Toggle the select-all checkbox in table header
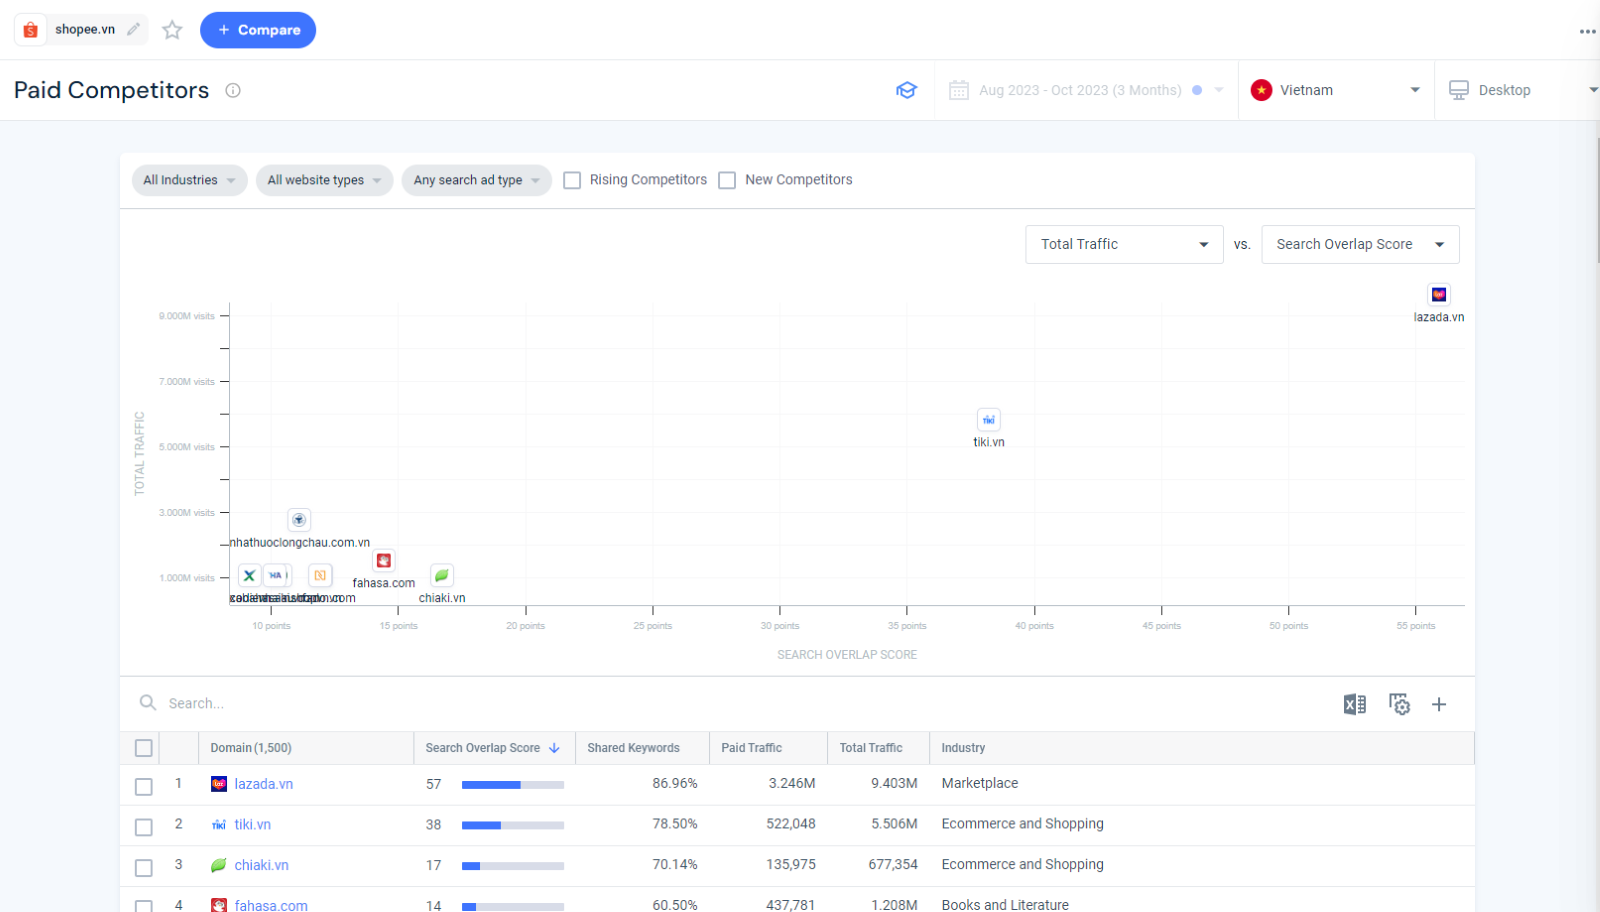 pyautogui.click(x=144, y=748)
